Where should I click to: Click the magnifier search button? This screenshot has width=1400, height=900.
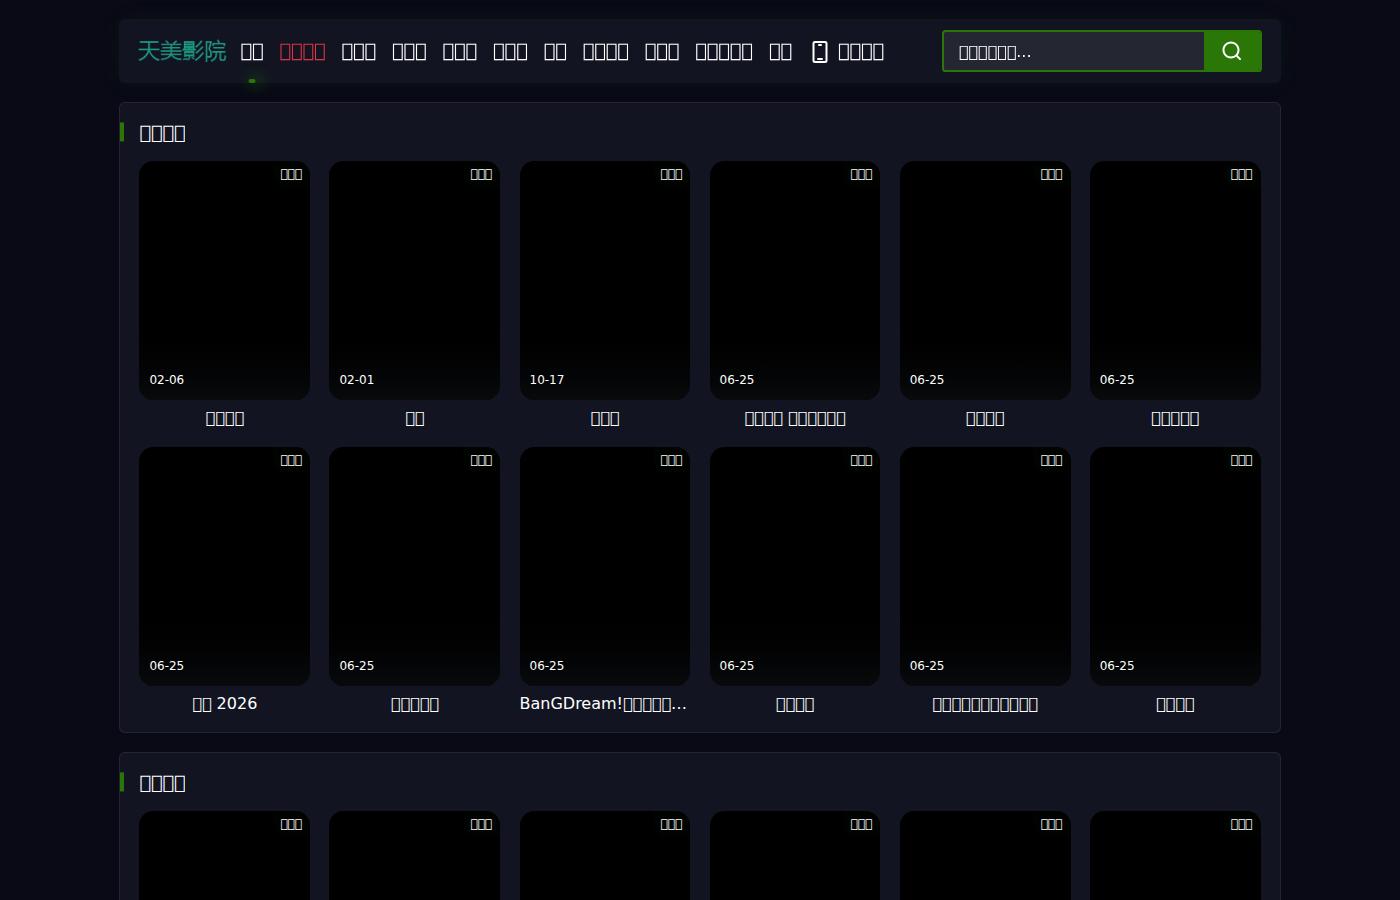point(1232,51)
